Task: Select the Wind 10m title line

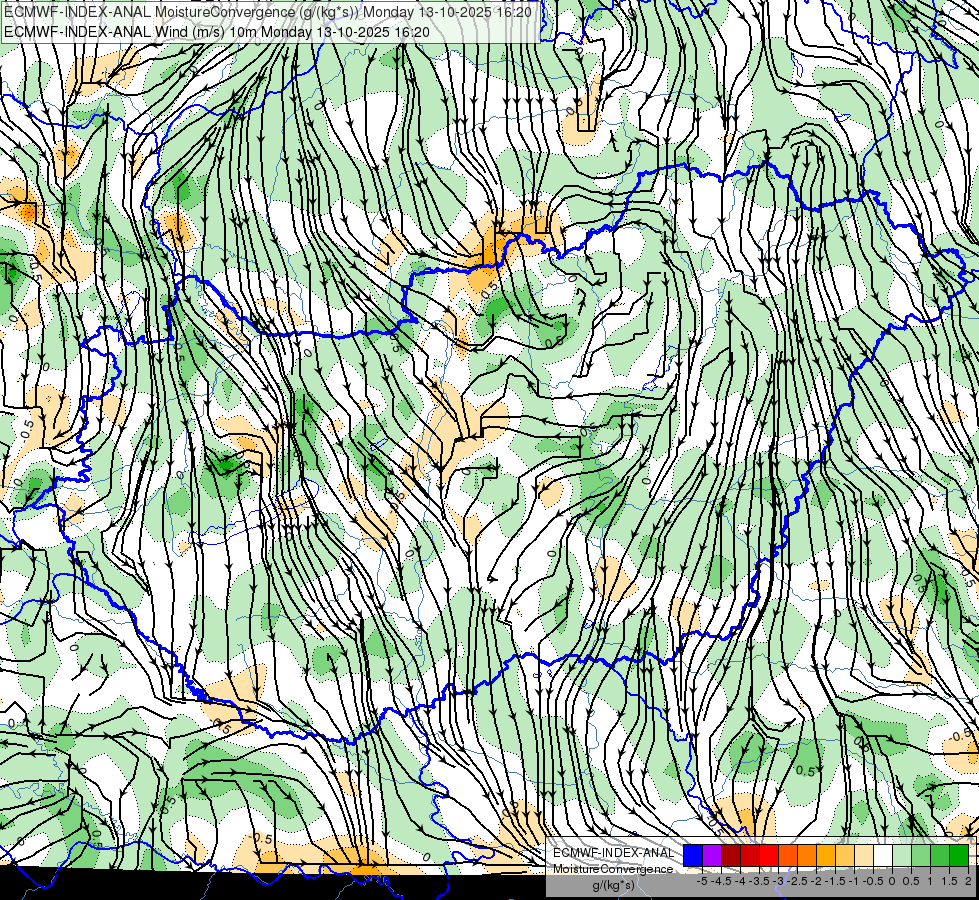Action: pos(217,32)
